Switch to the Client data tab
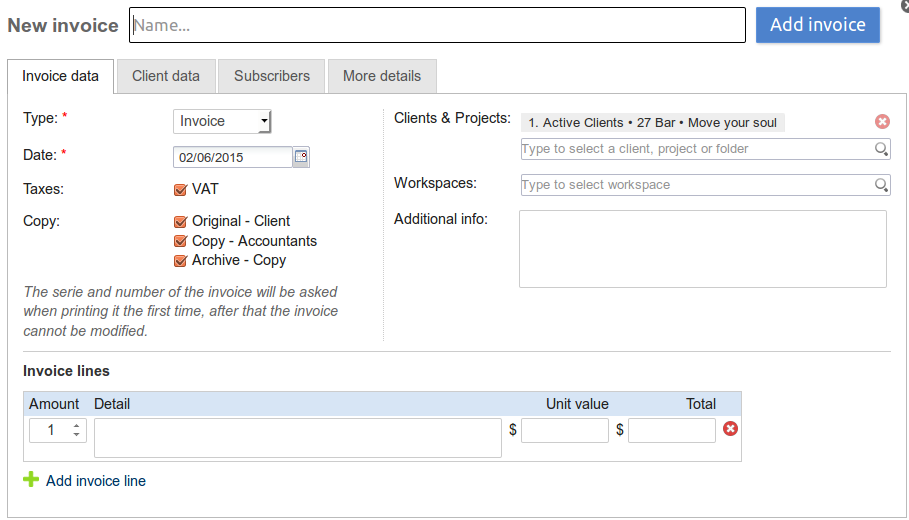The height and width of the screenshot is (520, 909). 166,76
